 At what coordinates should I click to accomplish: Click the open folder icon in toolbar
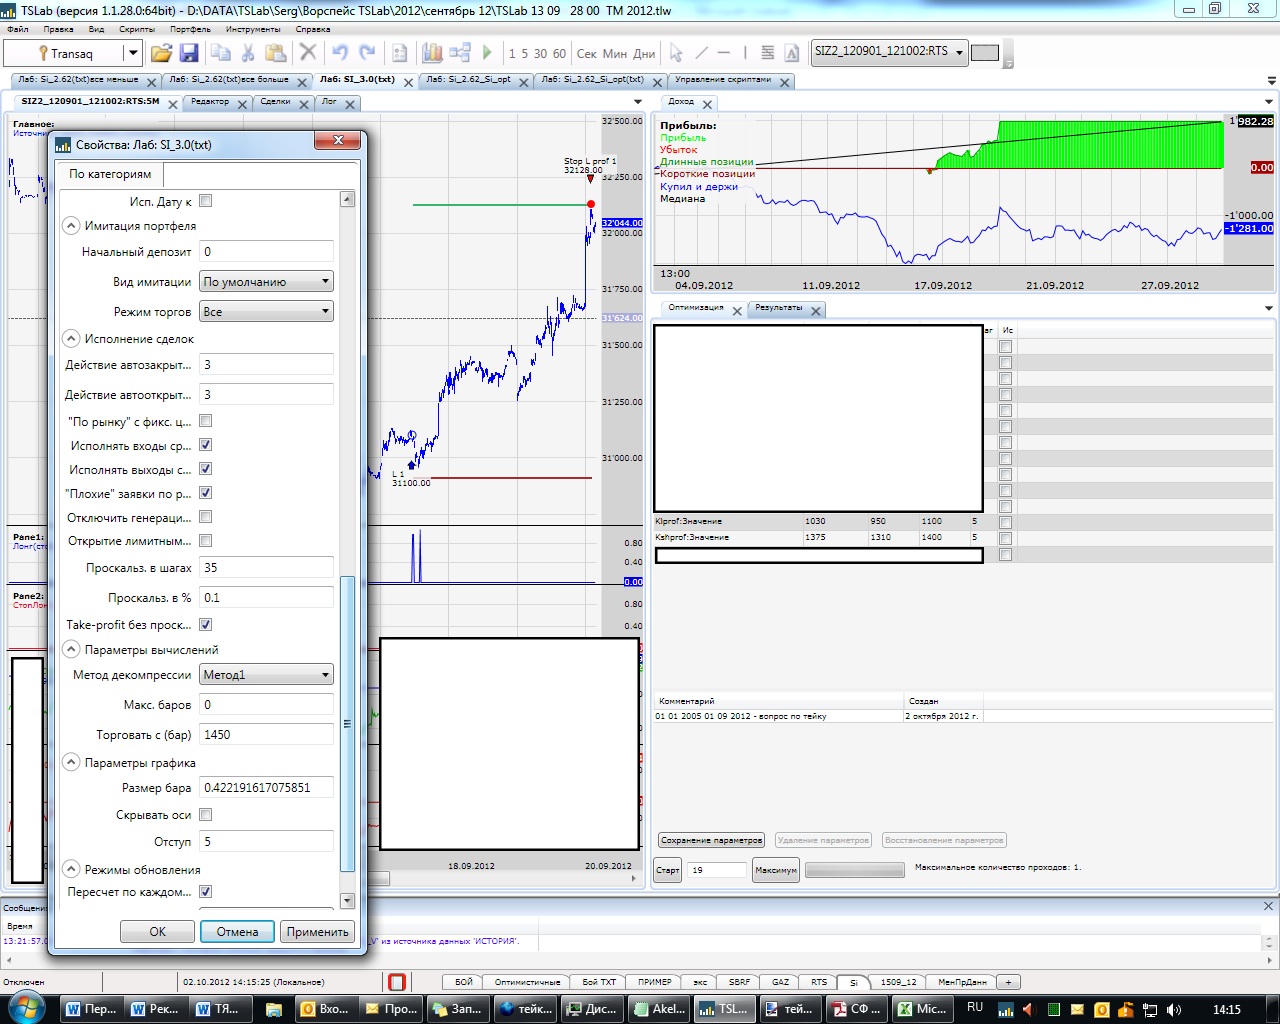click(x=161, y=53)
